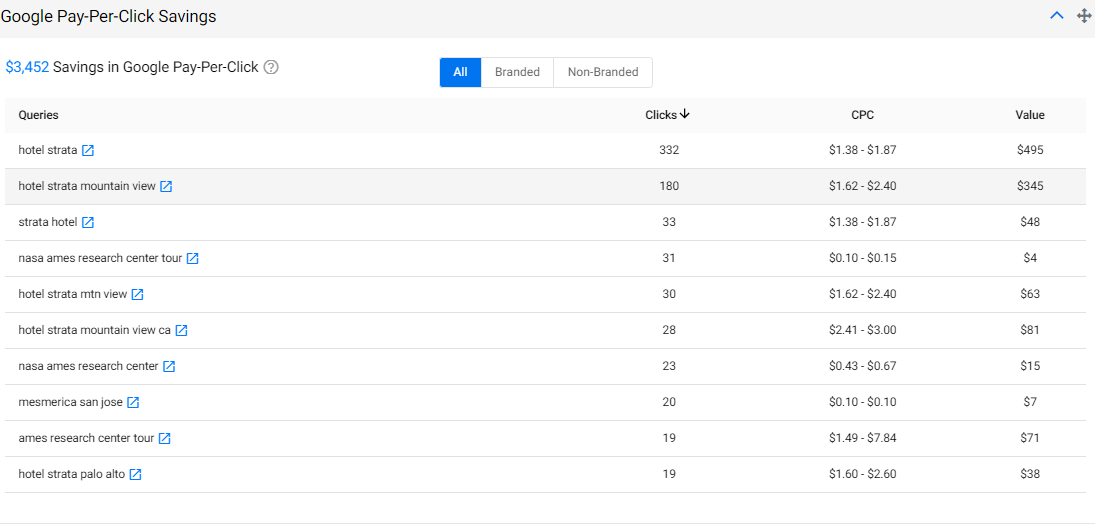The image size is (1095, 524).
Task: Sort by the Clicks column arrow
Action: (x=684, y=115)
